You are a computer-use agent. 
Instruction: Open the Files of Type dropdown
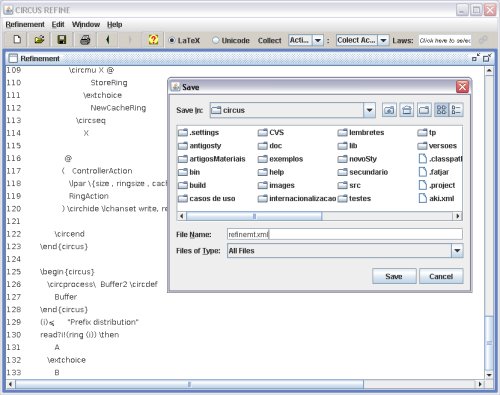tap(457, 251)
